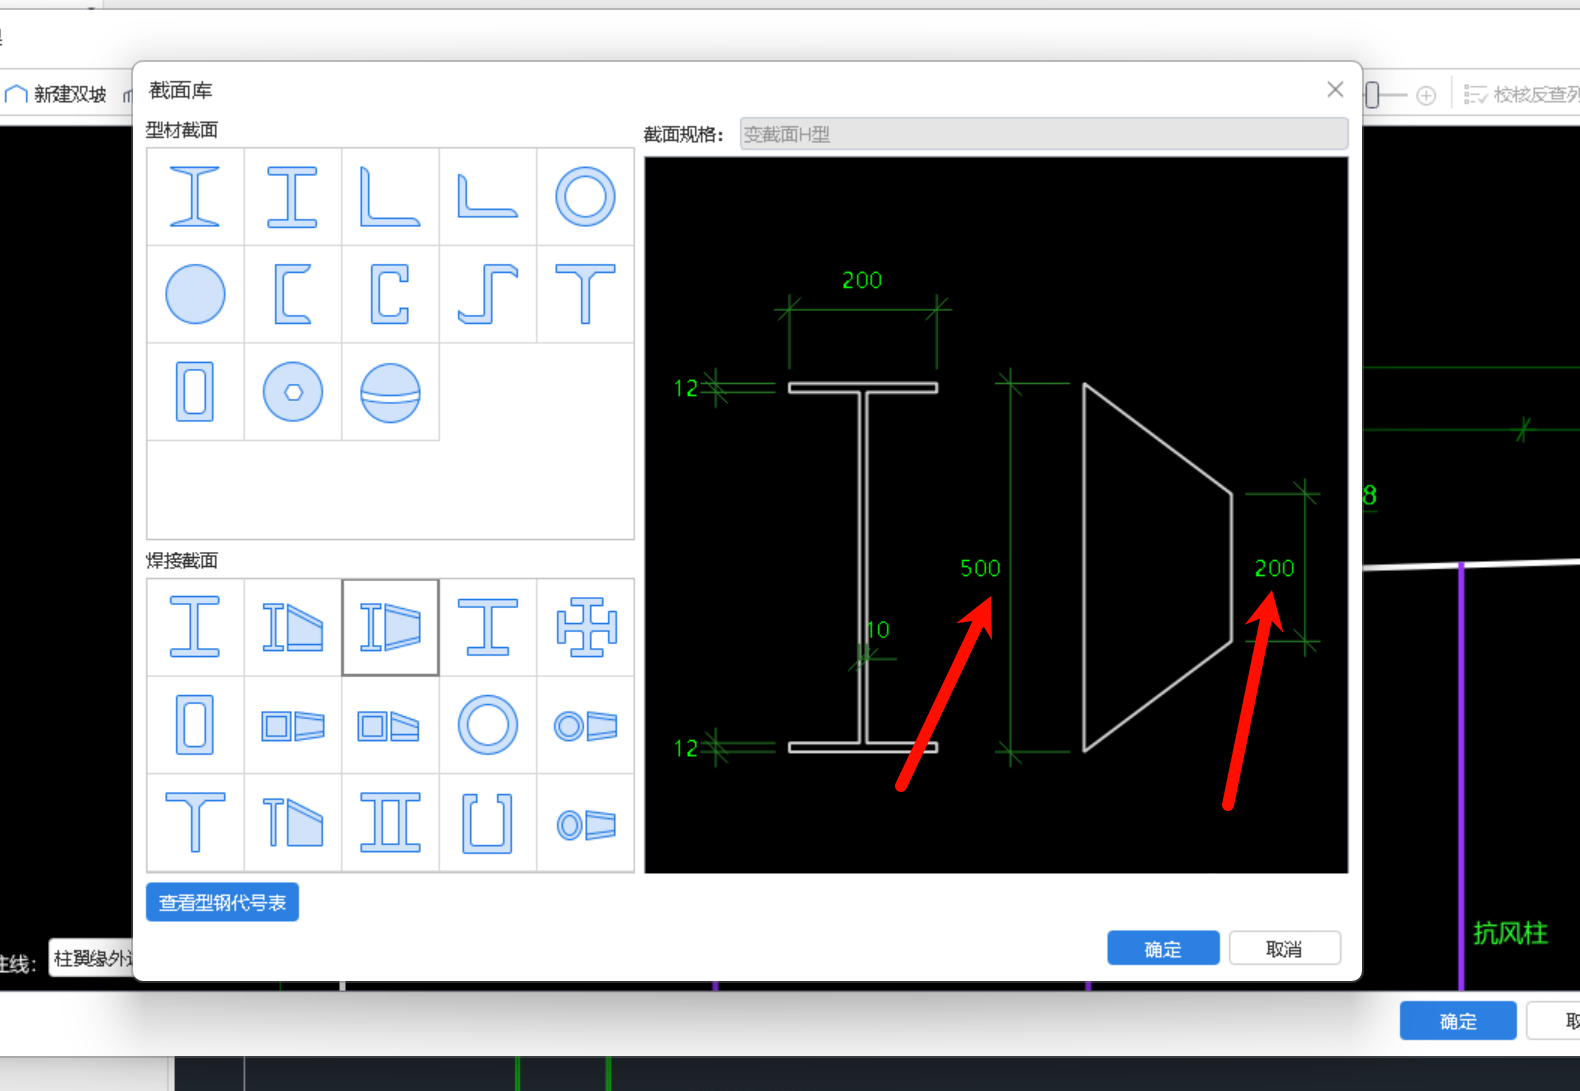The height and width of the screenshot is (1091, 1580).
Task: Confirm the section library dialog
Action: (1163, 948)
